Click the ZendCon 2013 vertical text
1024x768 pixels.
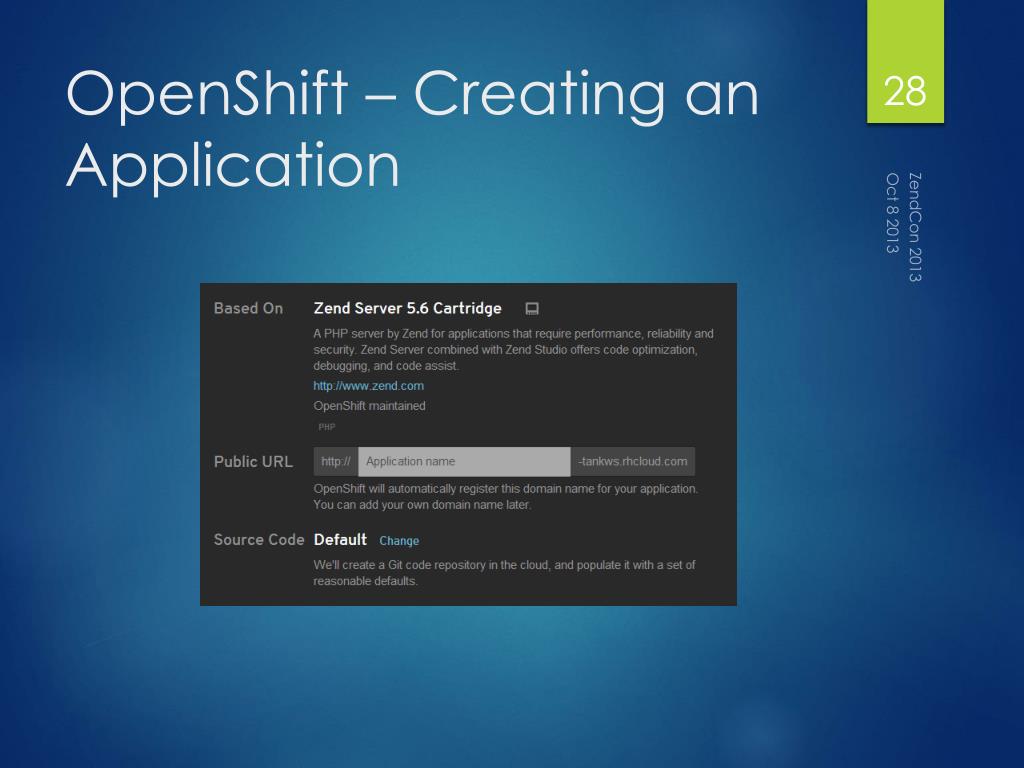tap(915, 227)
